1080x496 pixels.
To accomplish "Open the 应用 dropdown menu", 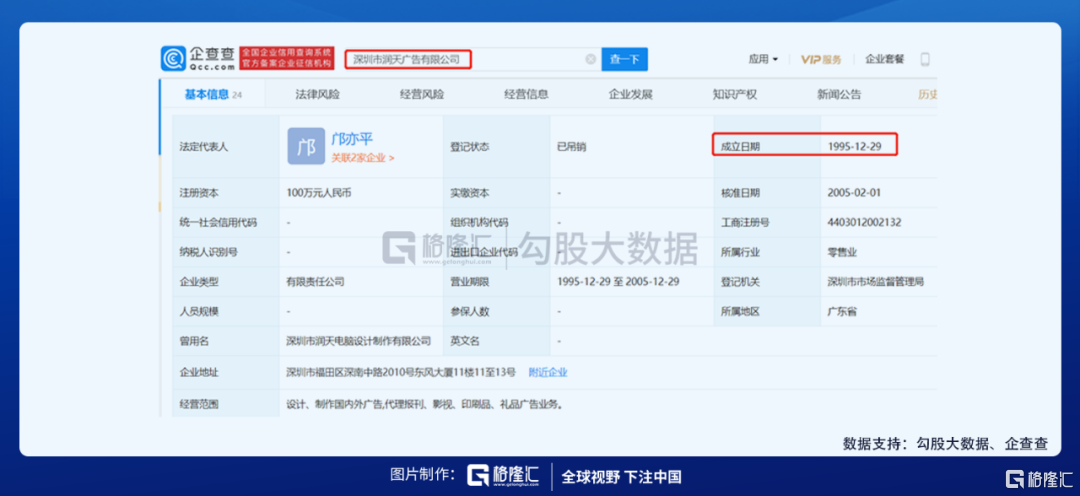I will [x=763, y=59].
